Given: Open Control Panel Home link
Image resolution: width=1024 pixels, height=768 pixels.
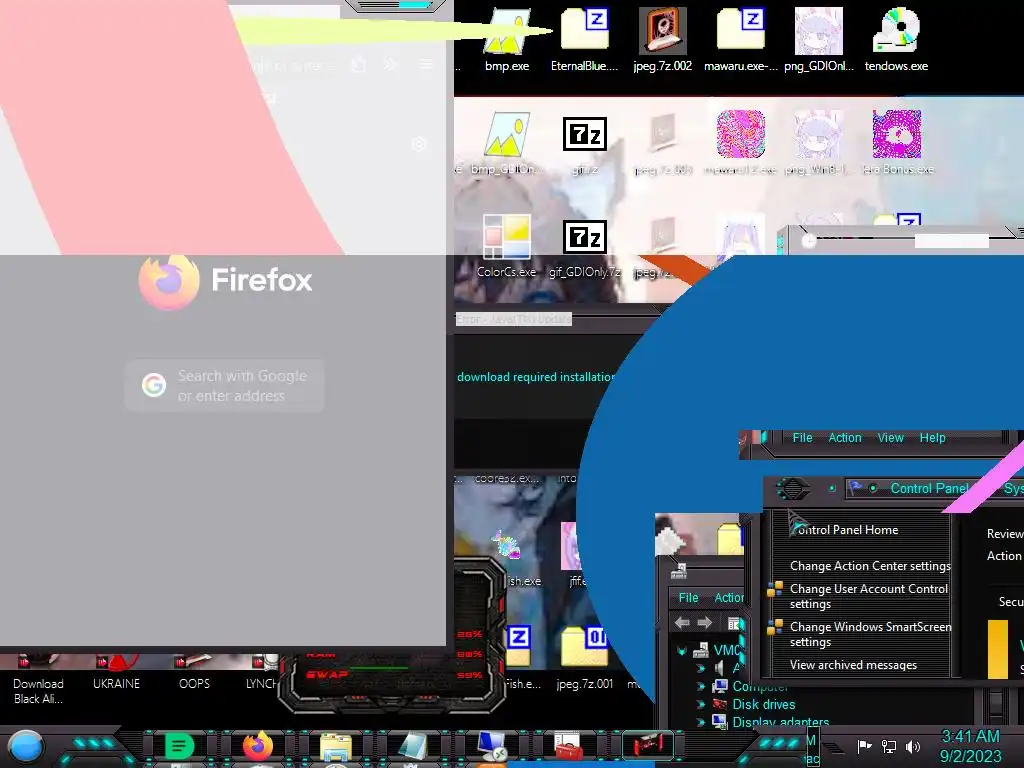Looking at the screenshot, I should coord(844,530).
